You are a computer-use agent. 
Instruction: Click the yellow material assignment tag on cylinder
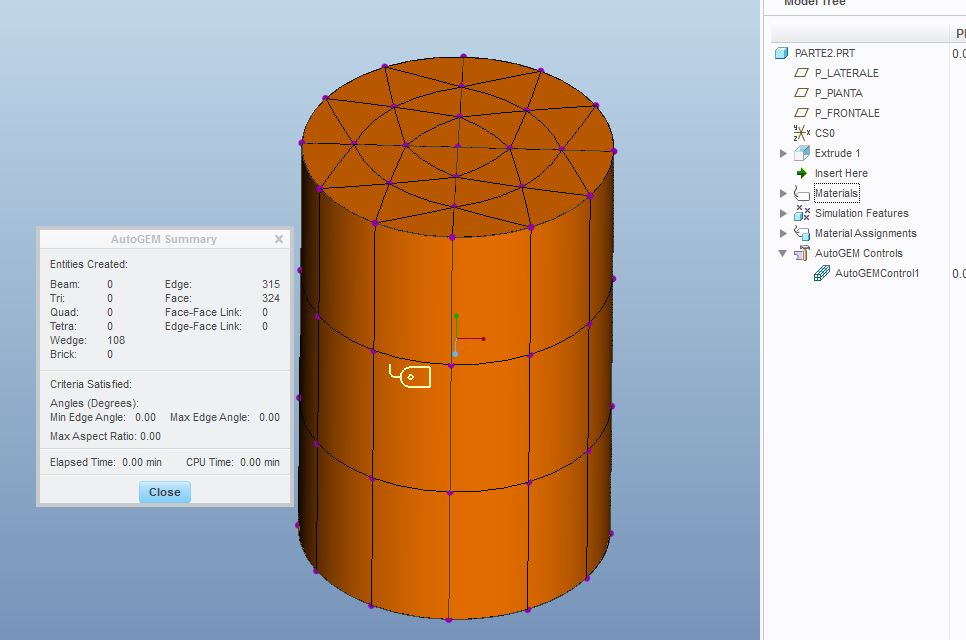pyautogui.click(x=410, y=376)
